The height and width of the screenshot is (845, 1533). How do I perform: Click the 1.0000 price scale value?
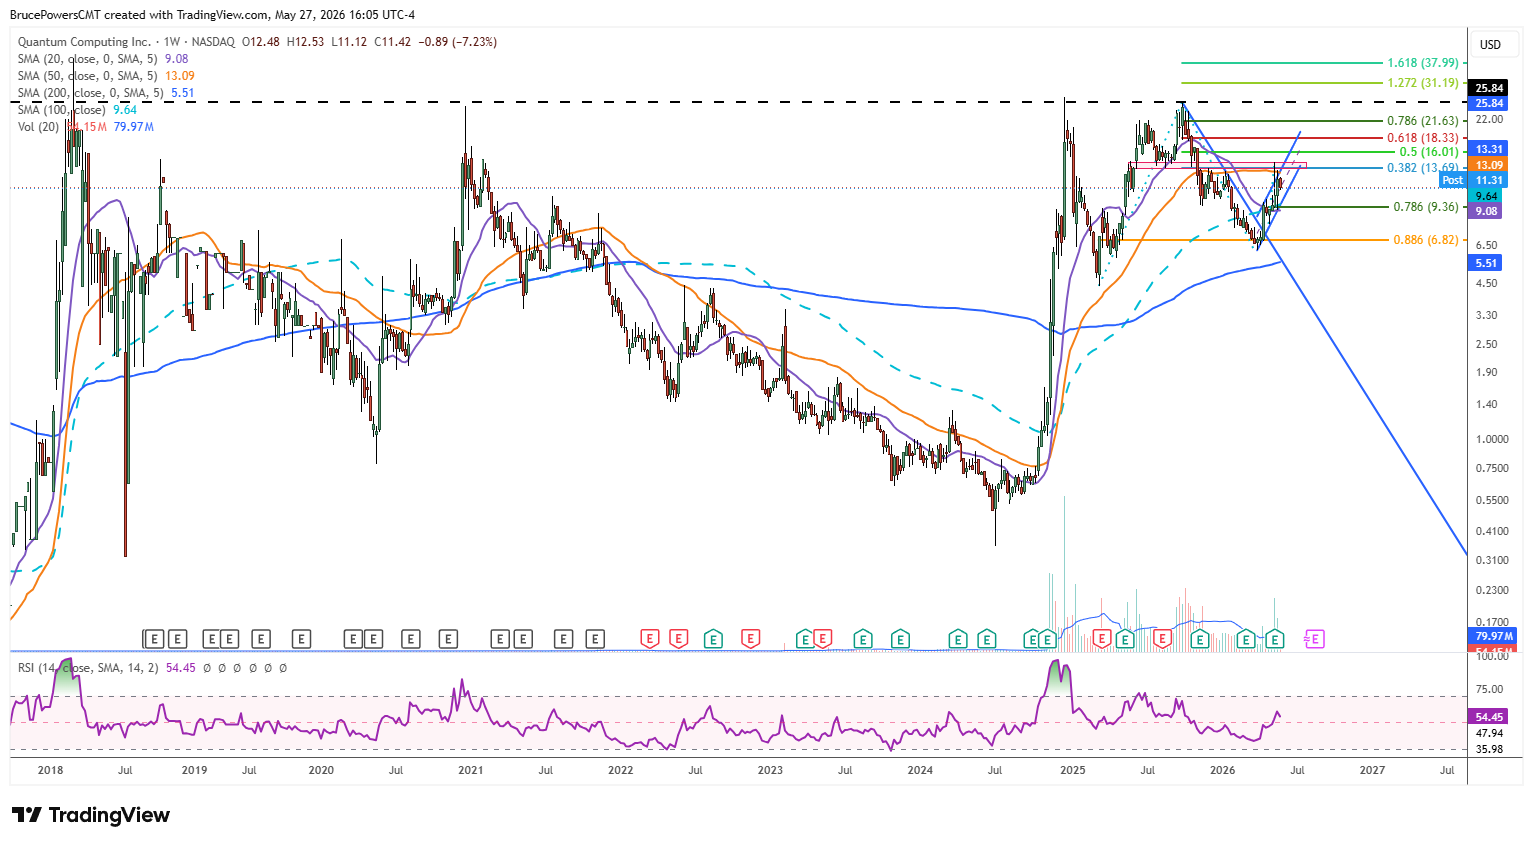(1491, 439)
